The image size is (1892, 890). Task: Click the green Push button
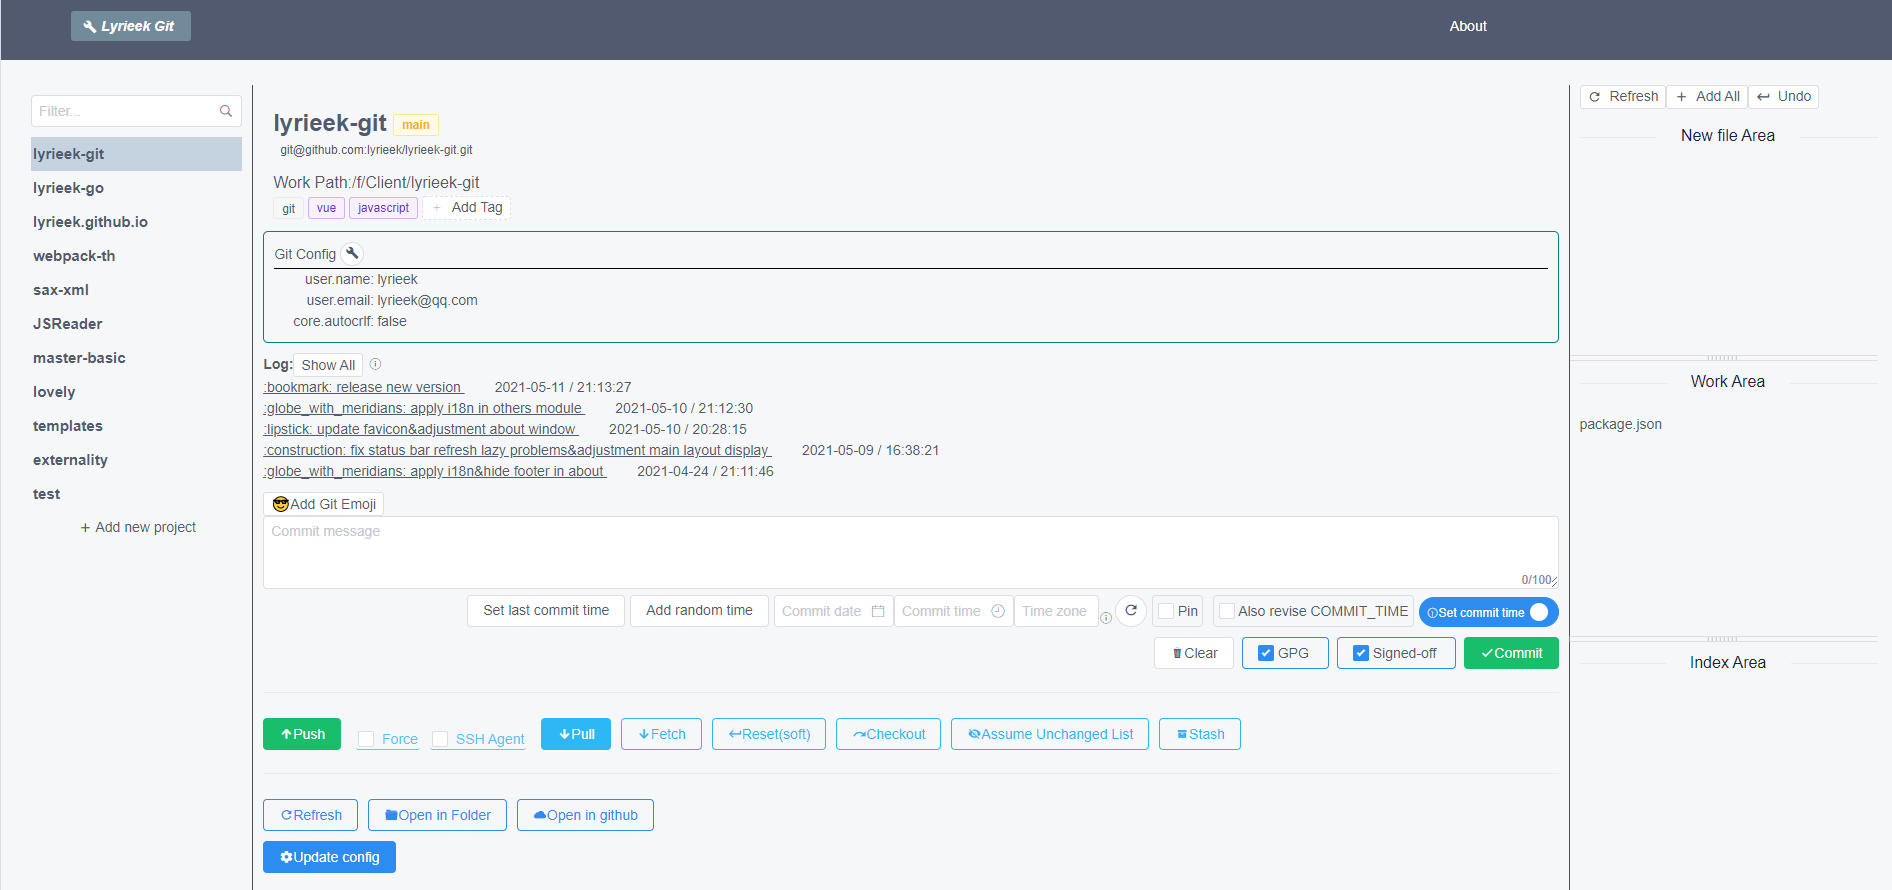302,734
